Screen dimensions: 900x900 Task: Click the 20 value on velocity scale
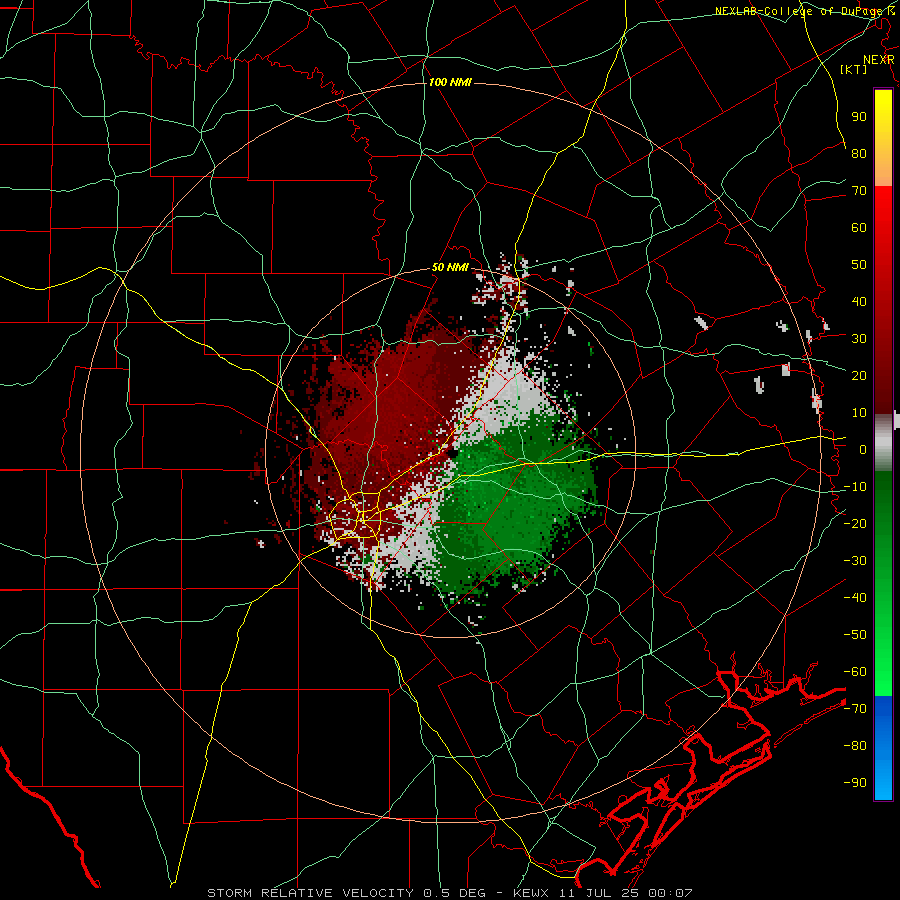tap(859, 375)
